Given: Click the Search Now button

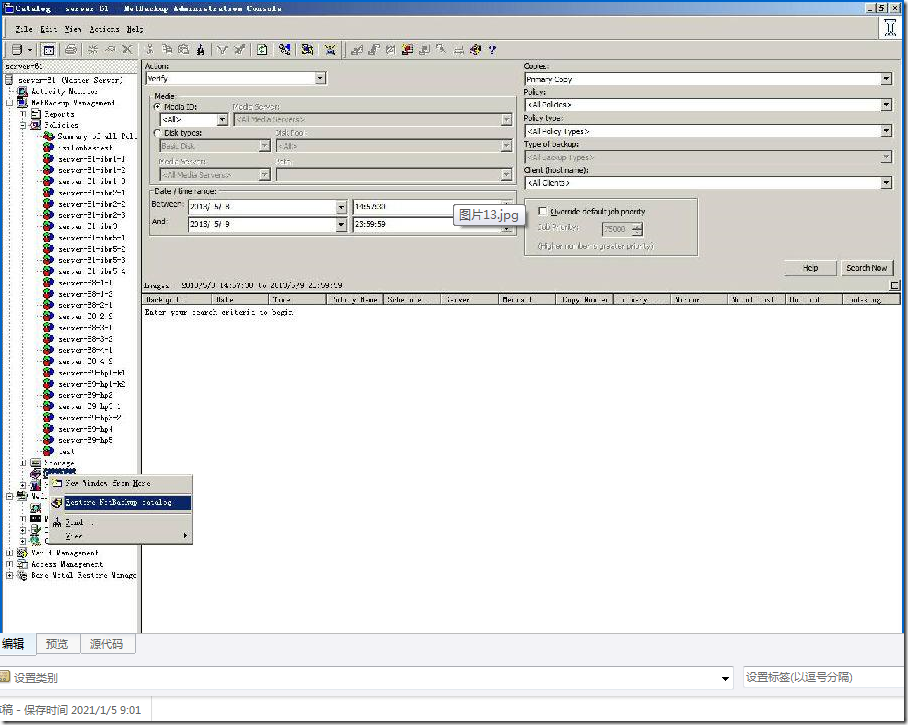Looking at the screenshot, I should pos(865,268).
